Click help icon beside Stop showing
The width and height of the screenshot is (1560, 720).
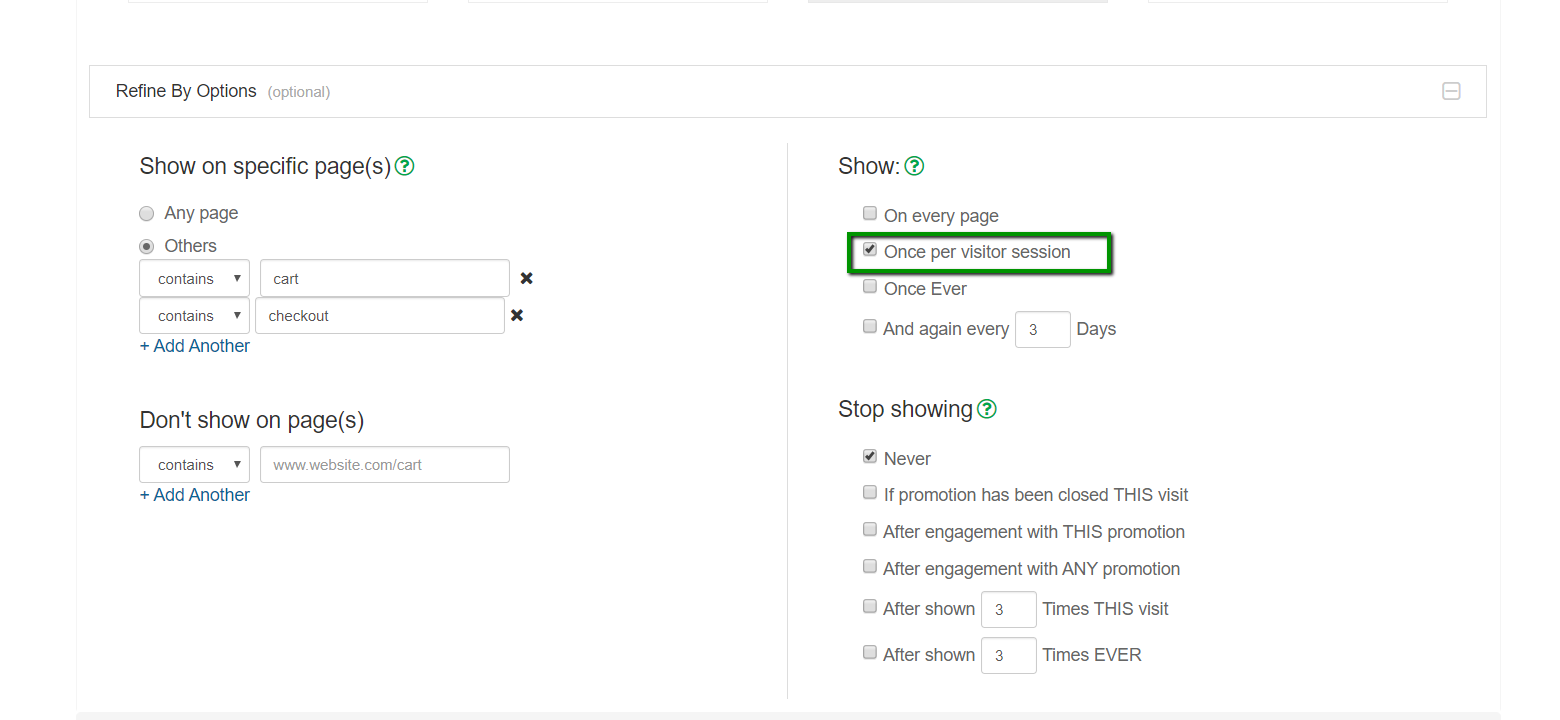point(987,409)
